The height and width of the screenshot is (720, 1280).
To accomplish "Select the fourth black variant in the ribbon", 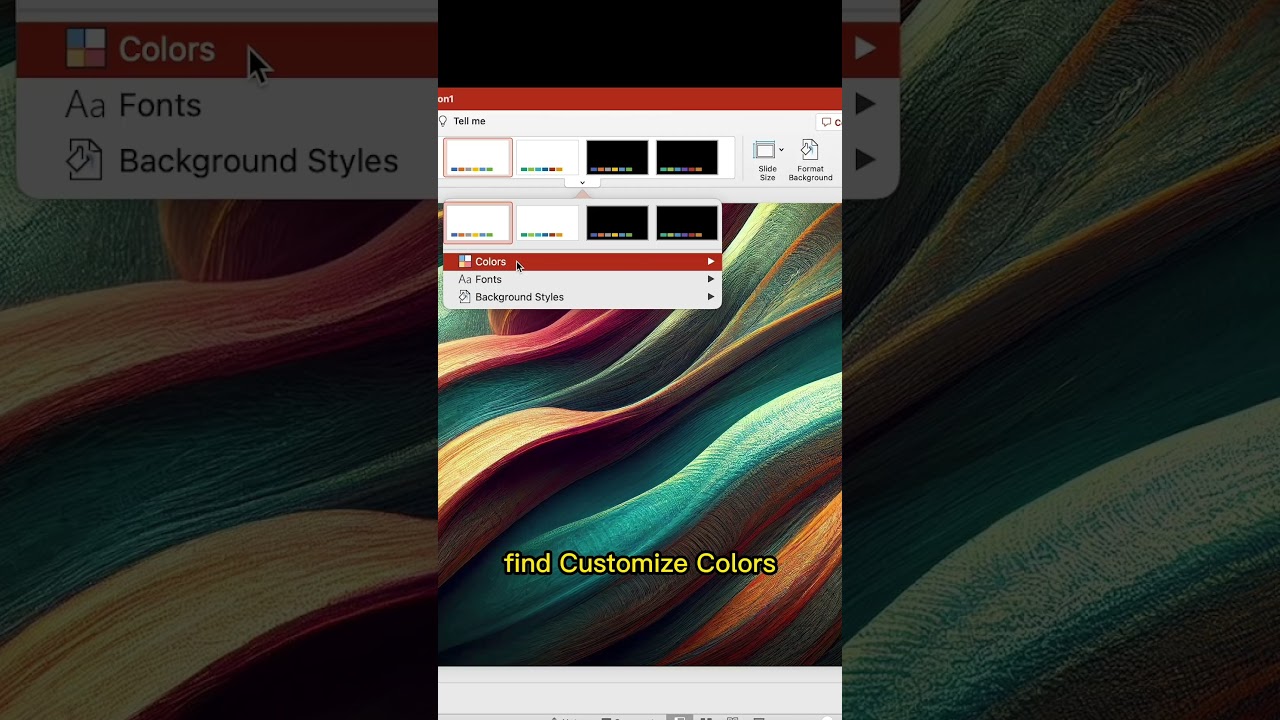I will 687,158.
